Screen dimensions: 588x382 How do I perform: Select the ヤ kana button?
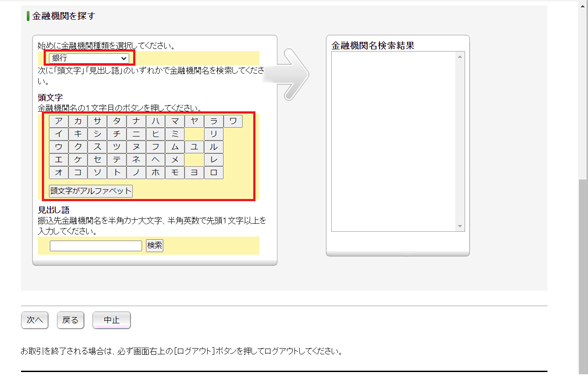point(194,121)
